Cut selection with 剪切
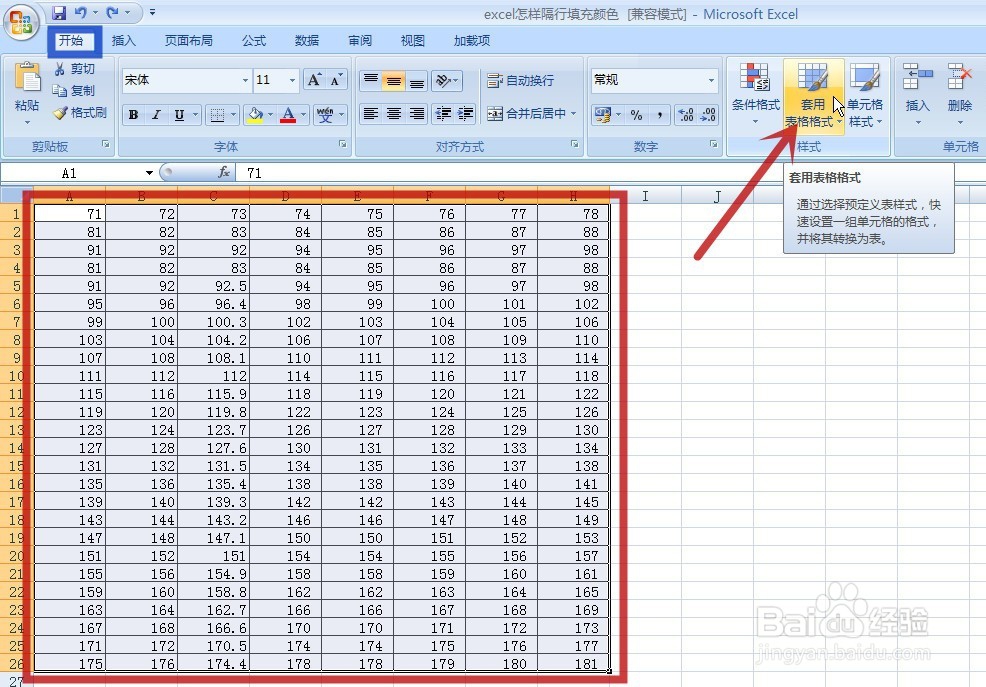986x687 pixels. click(x=74, y=69)
